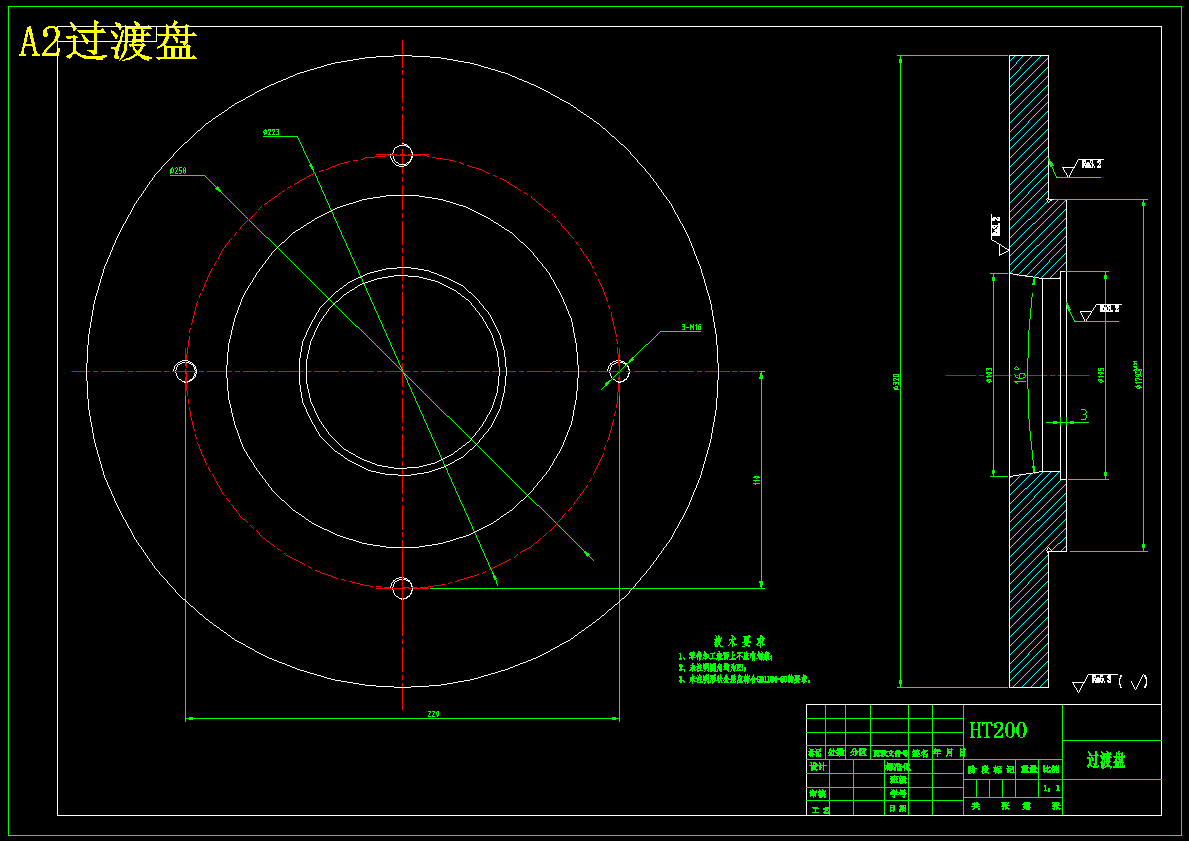Screen dimensions: 1189x841
Task: Click the "过渡盘" part name in title block
Action: (x=1106, y=761)
